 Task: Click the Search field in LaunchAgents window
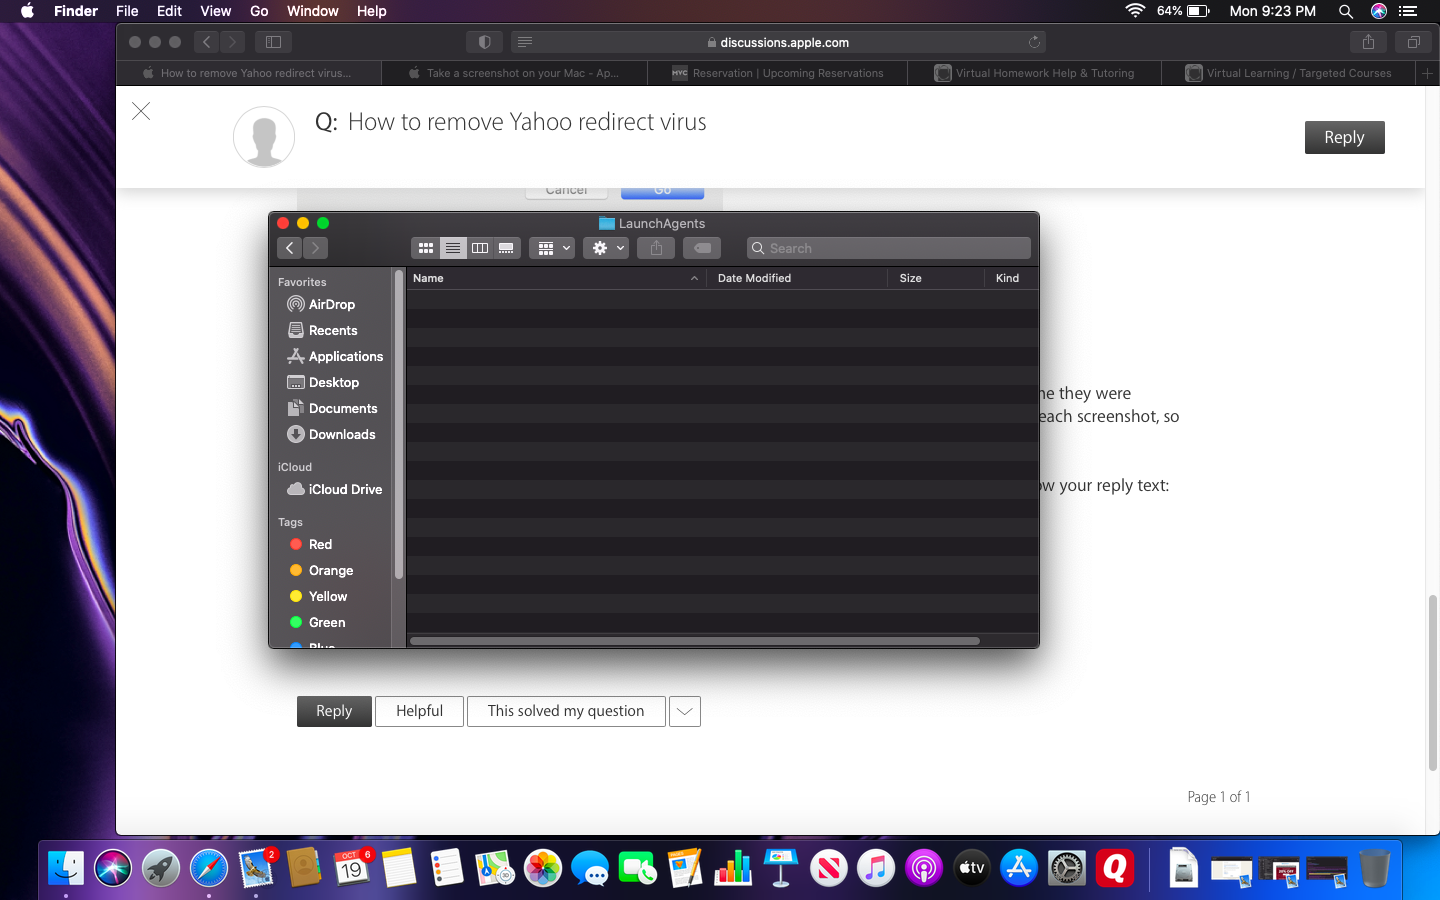tap(889, 248)
